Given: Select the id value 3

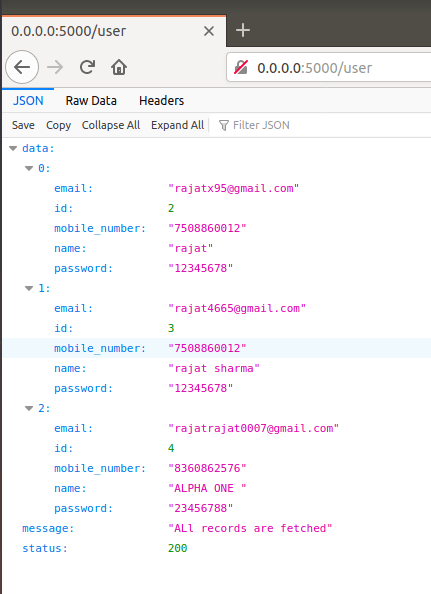Looking at the screenshot, I should 171,328.
